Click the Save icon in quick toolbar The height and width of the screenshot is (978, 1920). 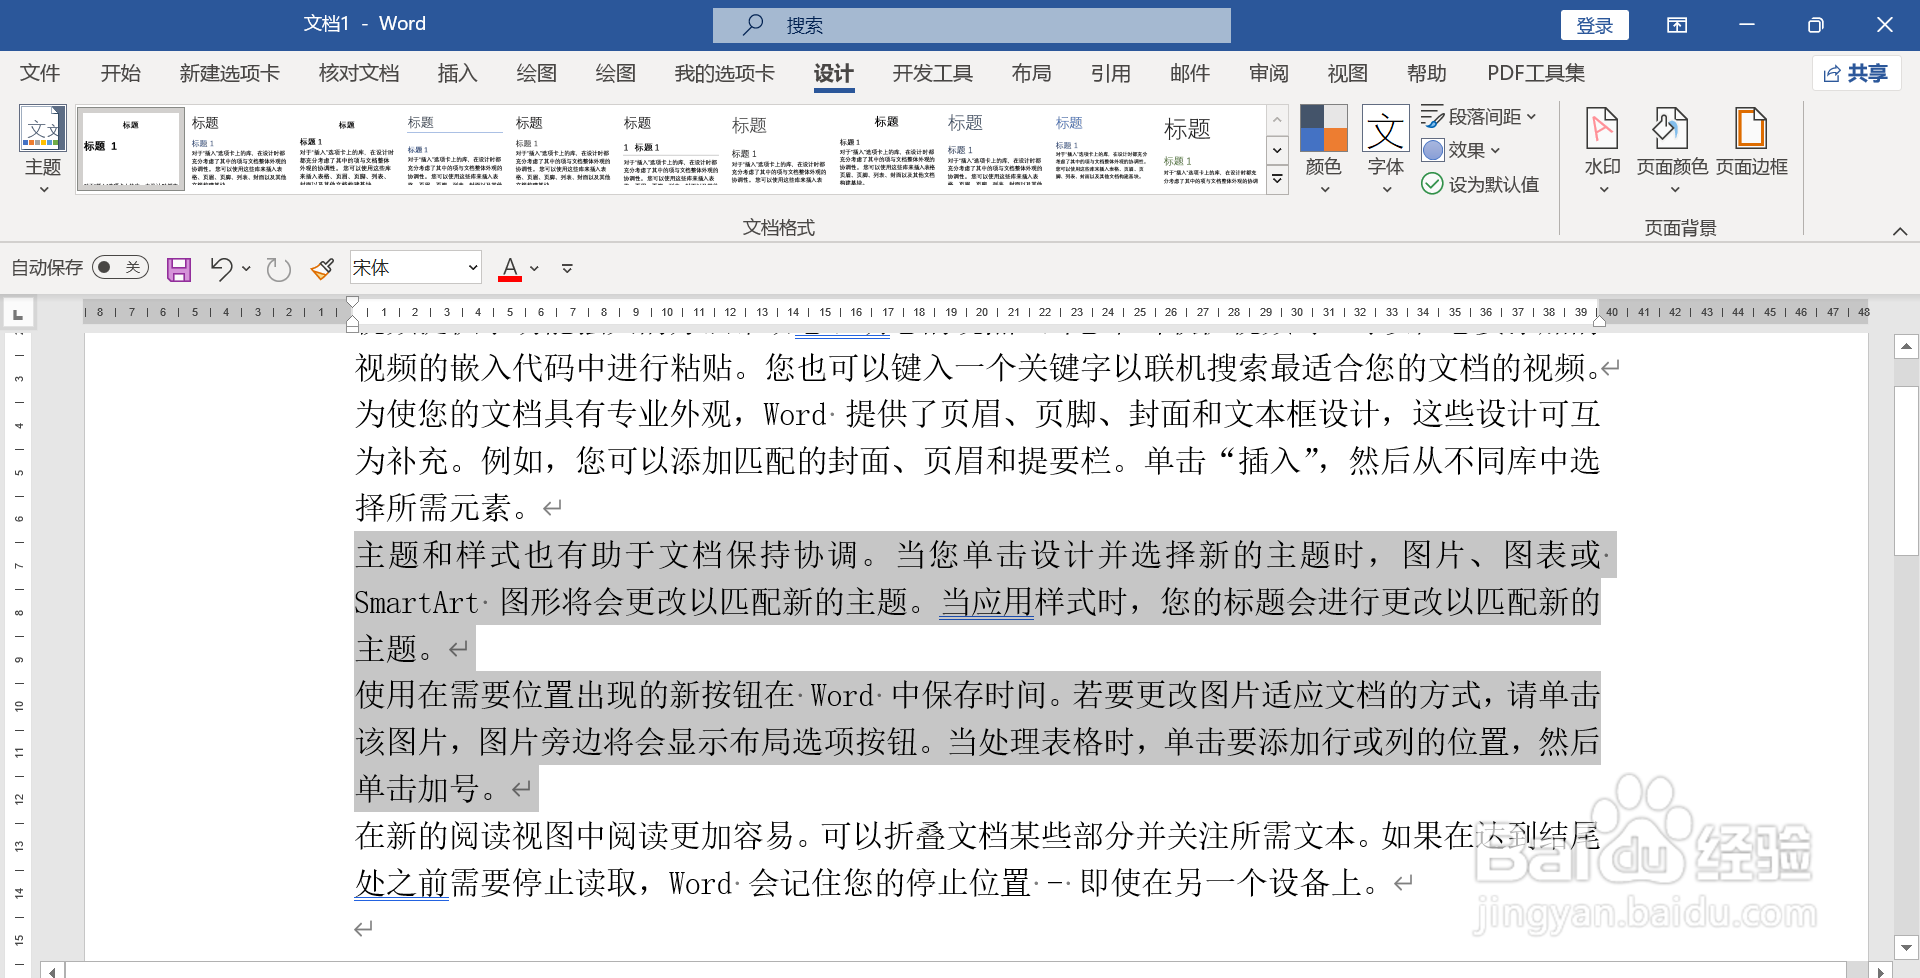[179, 268]
